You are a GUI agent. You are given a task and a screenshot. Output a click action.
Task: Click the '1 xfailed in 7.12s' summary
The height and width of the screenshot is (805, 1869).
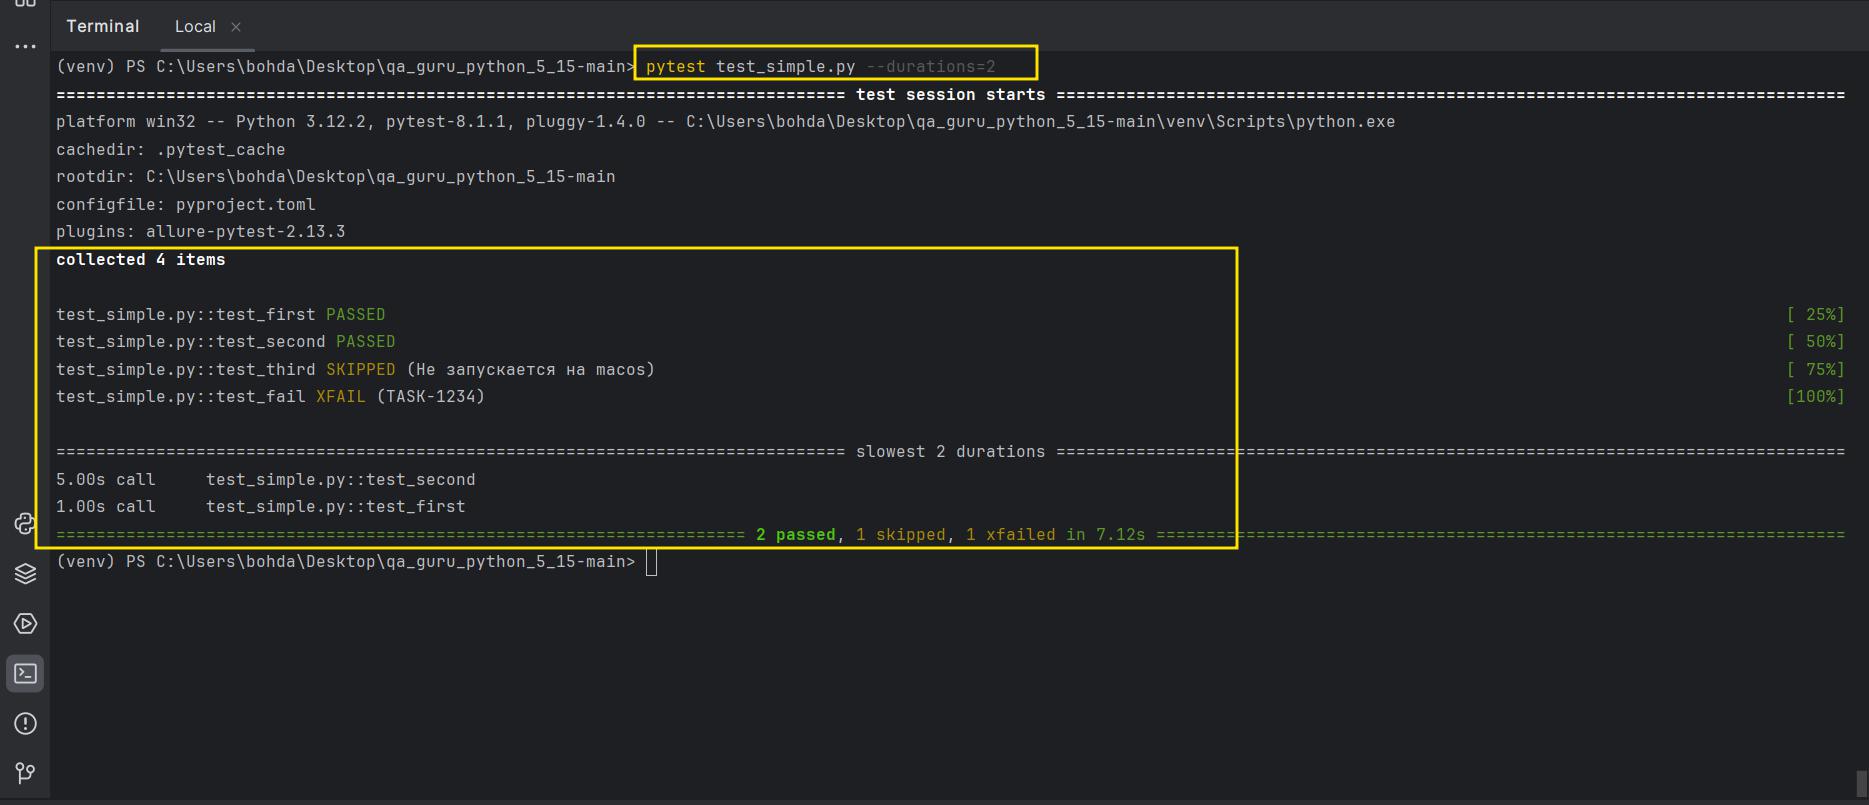point(1055,535)
